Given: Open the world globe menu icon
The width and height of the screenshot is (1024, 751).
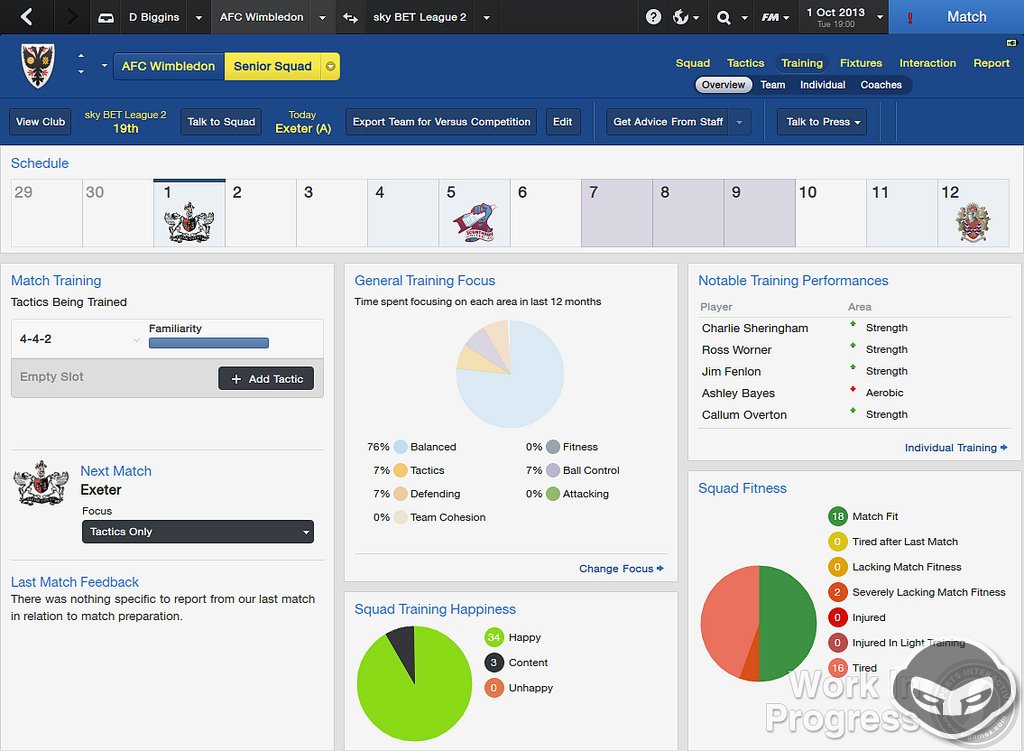Looking at the screenshot, I should tap(680, 18).
